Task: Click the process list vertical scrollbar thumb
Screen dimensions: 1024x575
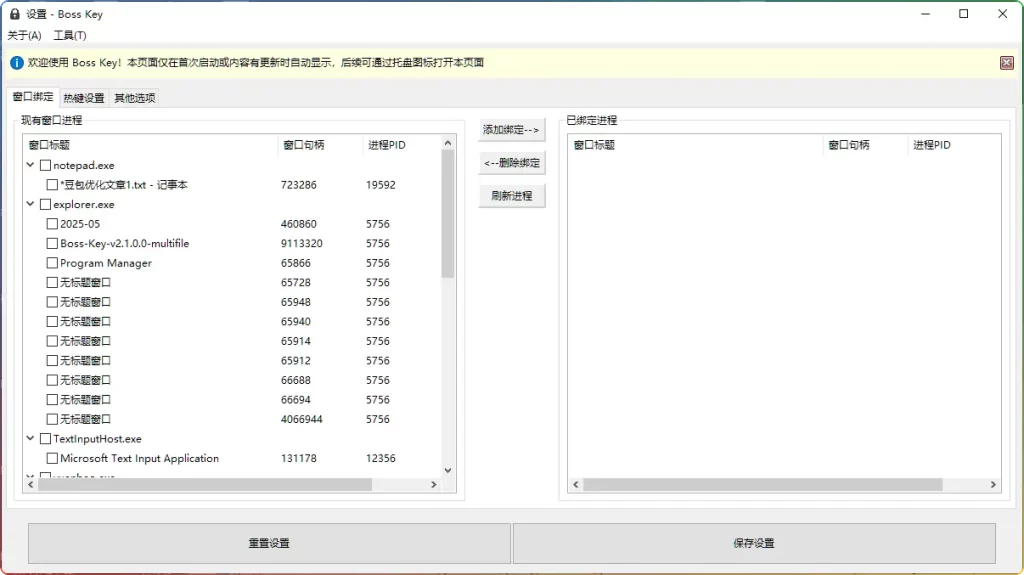Action: [447, 214]
